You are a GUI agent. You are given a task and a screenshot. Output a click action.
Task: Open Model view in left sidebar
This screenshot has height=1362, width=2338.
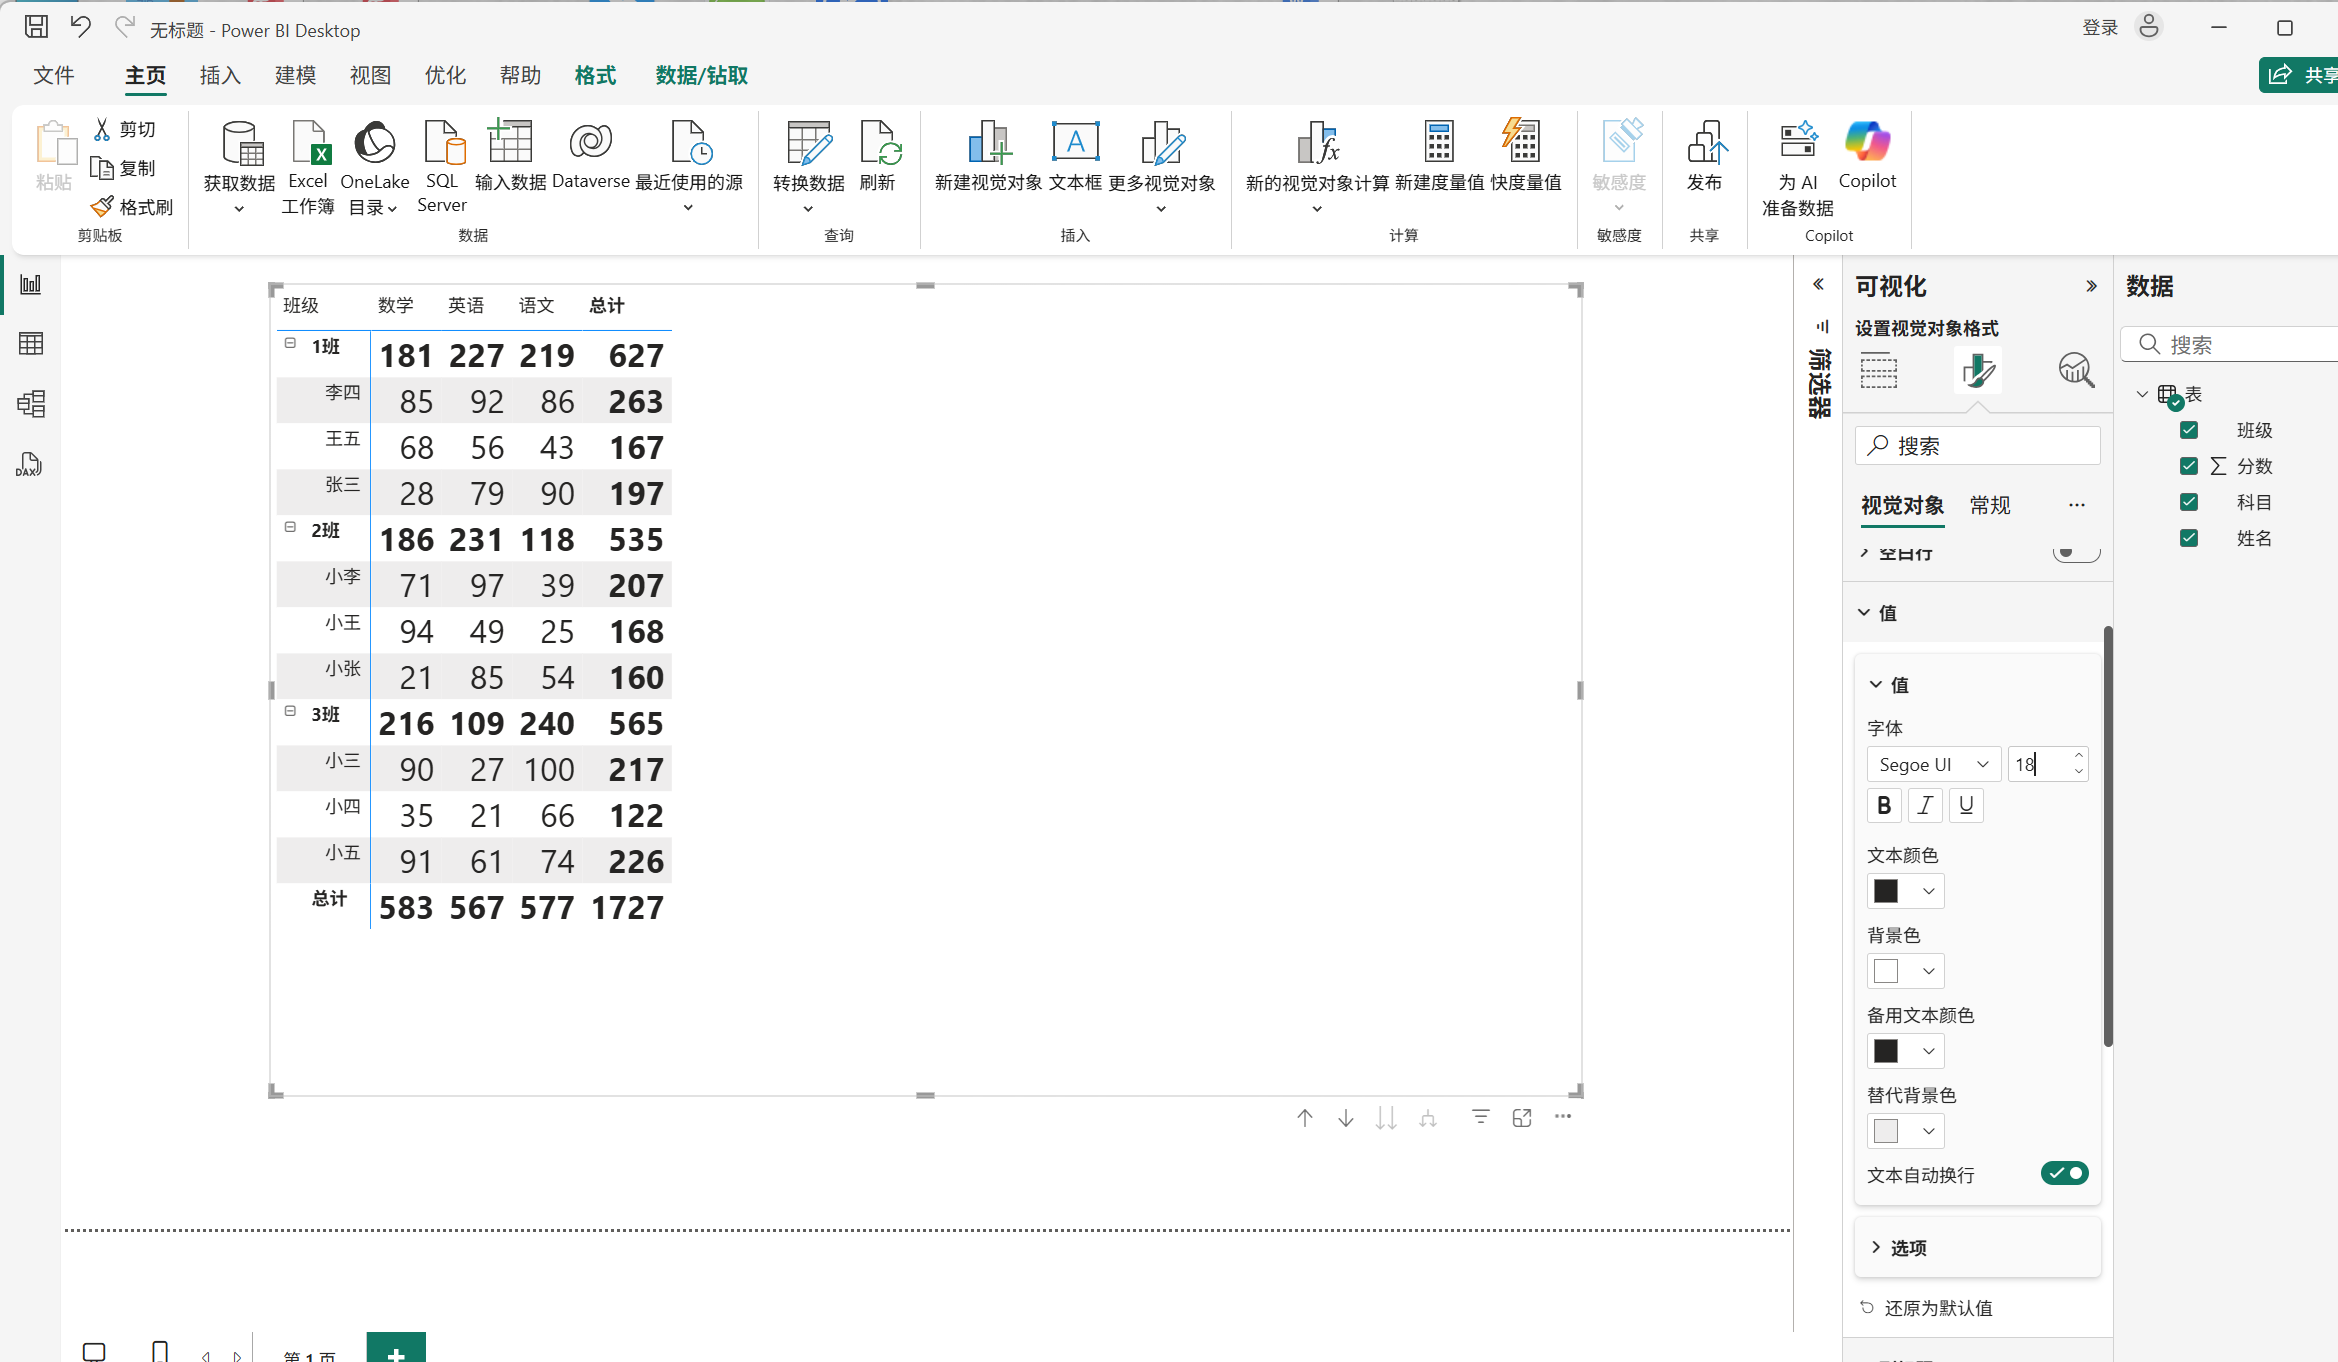pyautogui.click(x=31, y=404)
